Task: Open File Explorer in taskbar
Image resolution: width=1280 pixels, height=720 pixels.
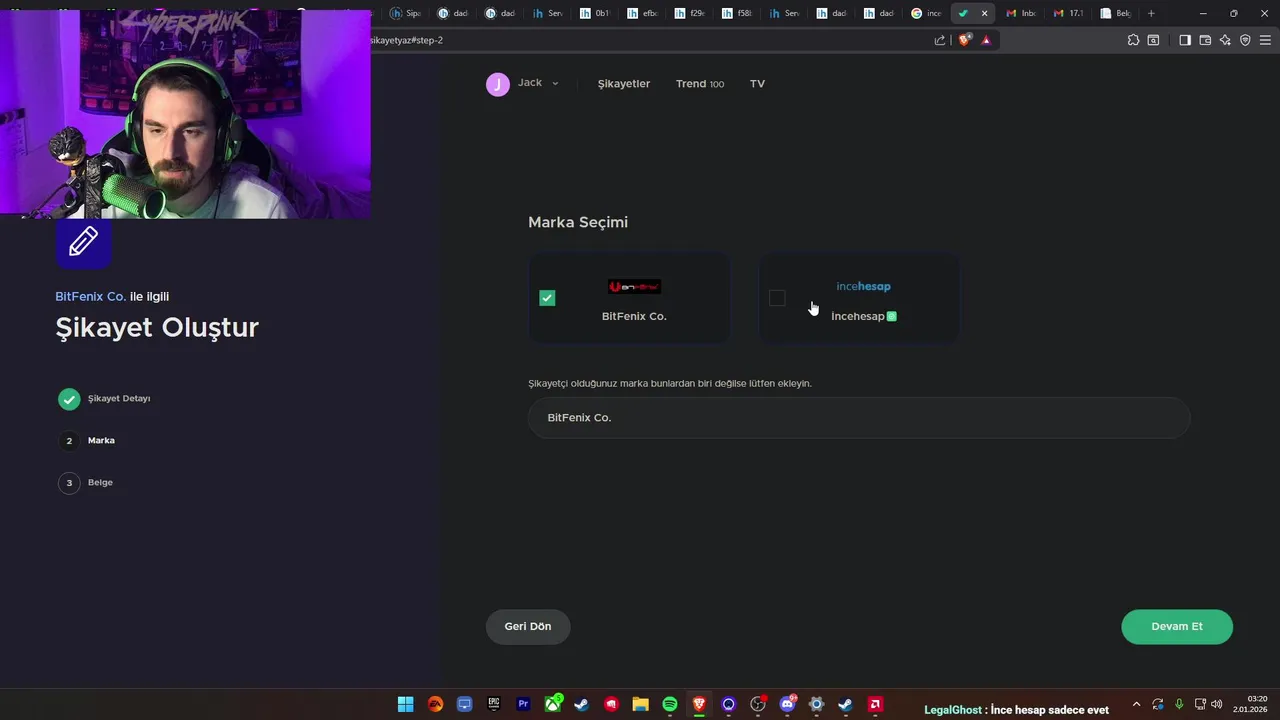Action: point(640,704)
